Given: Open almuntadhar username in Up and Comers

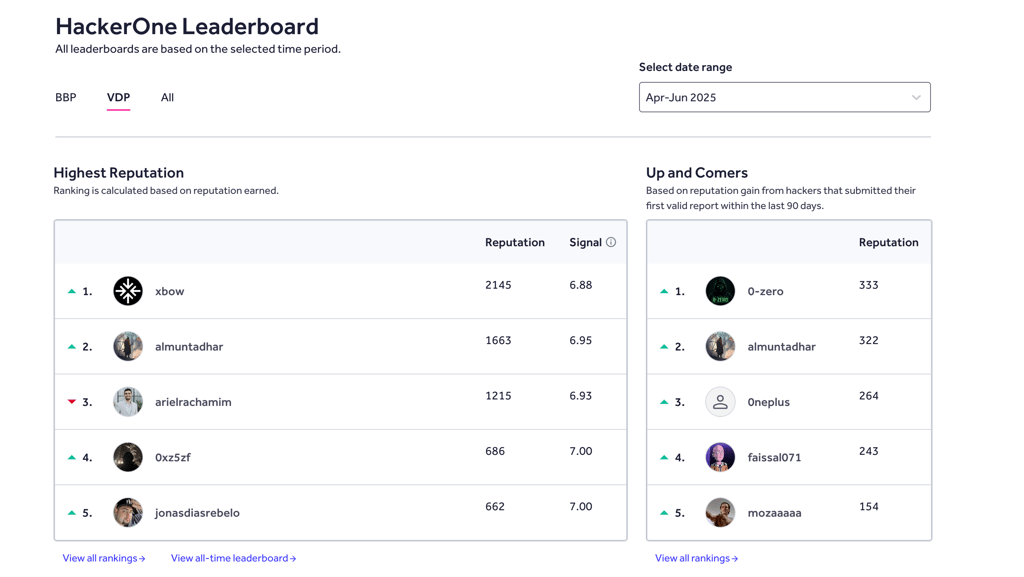Looking at the screenshot, I should 782,347.
